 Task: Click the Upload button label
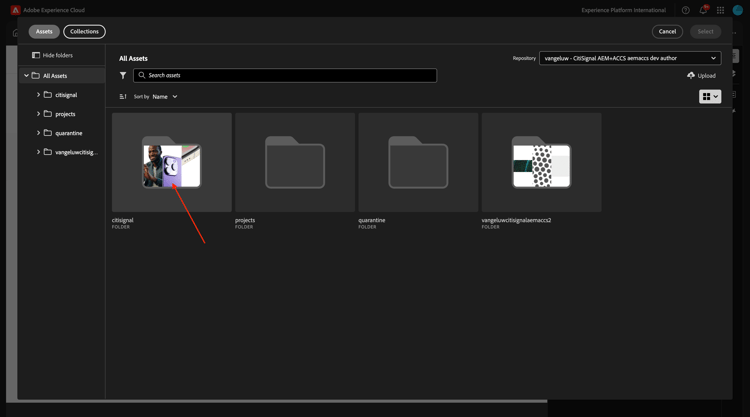tap(706, 76)
